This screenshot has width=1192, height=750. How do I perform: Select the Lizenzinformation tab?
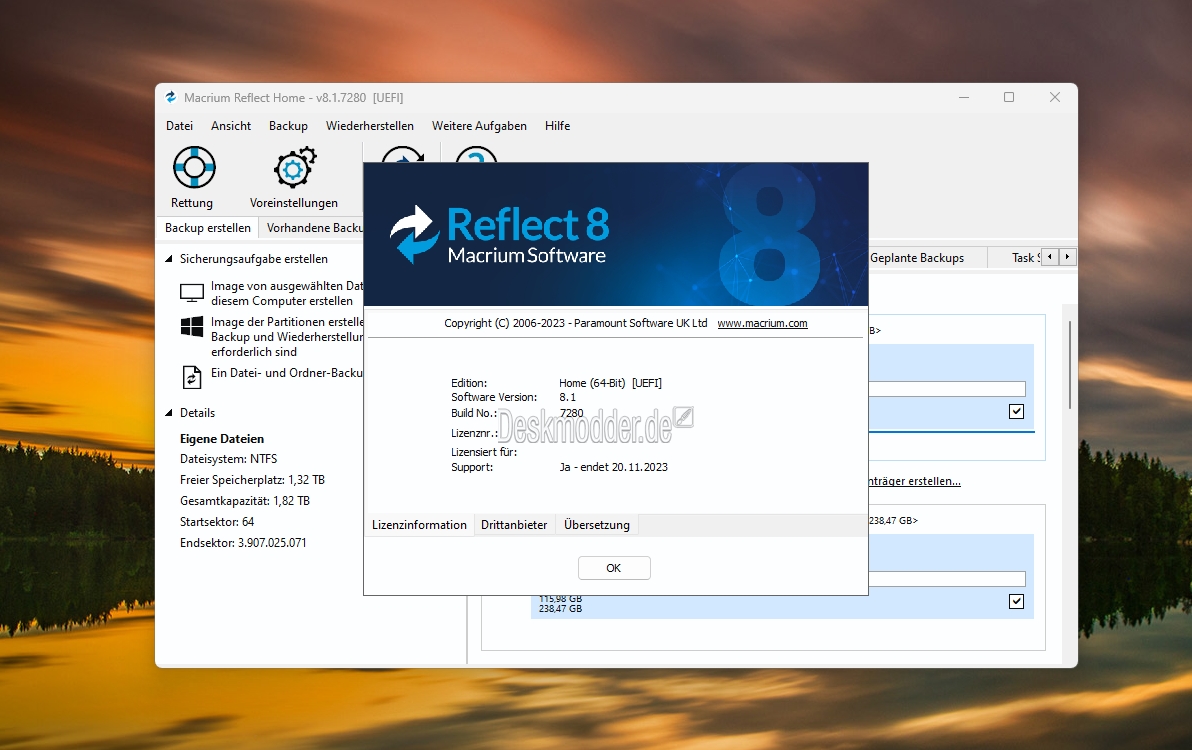click(x=419, y=525)
